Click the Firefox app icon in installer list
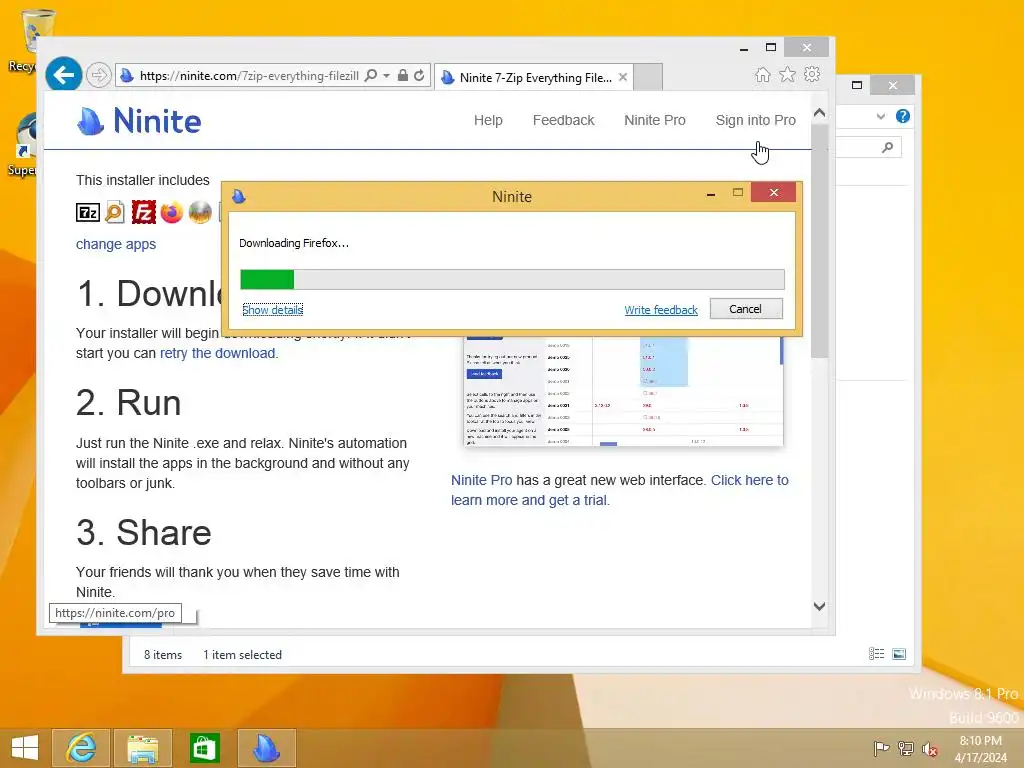Screen dimensions: 1024x768 point(172,212)
